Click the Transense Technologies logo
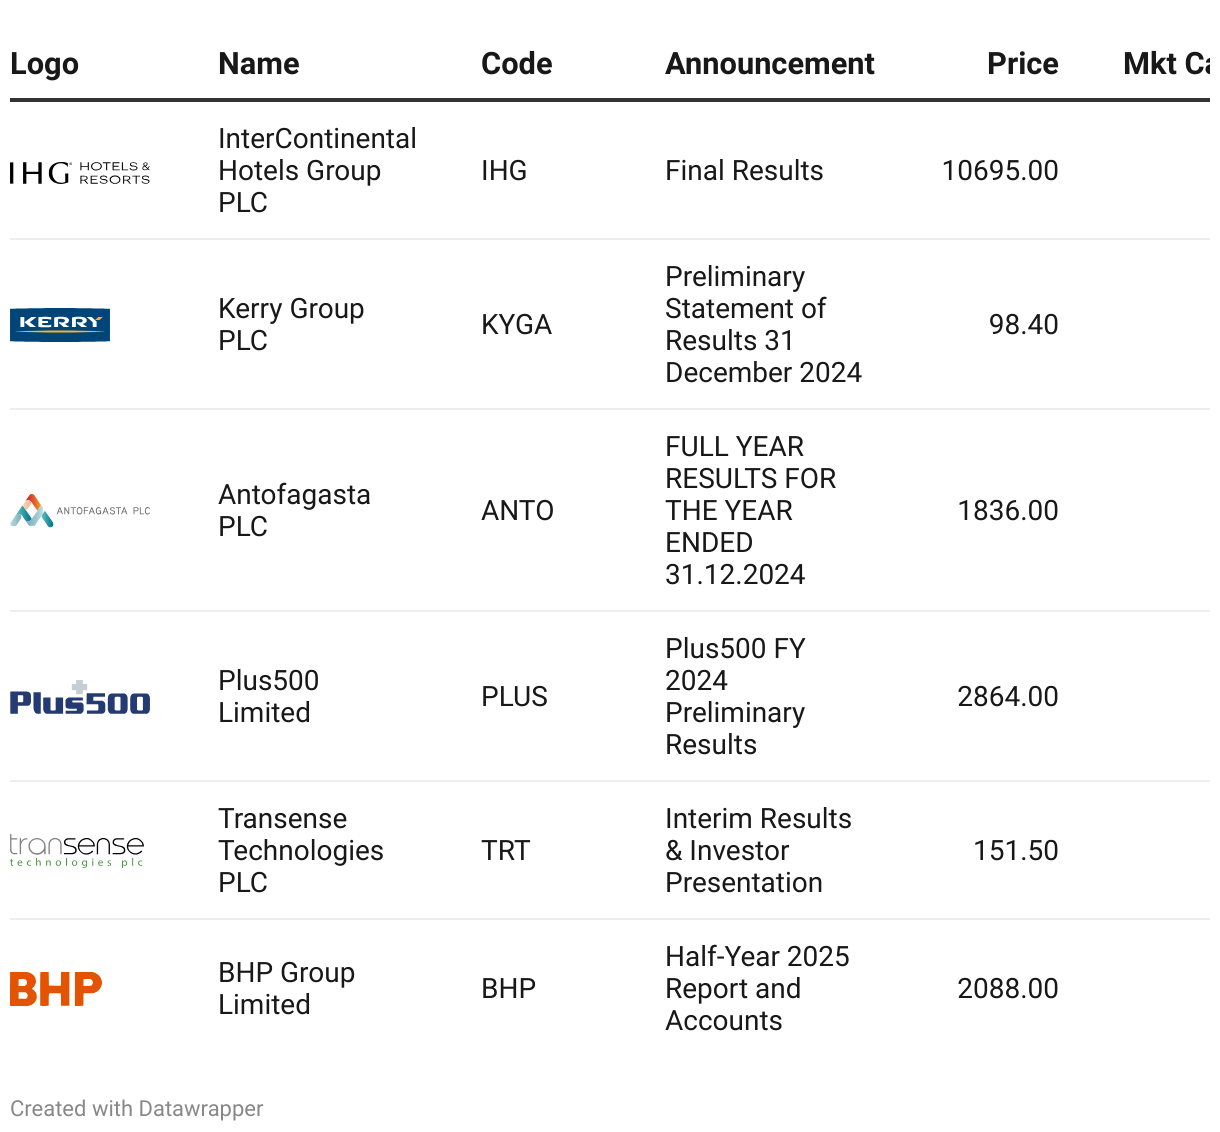 click(x=77, y=850)
